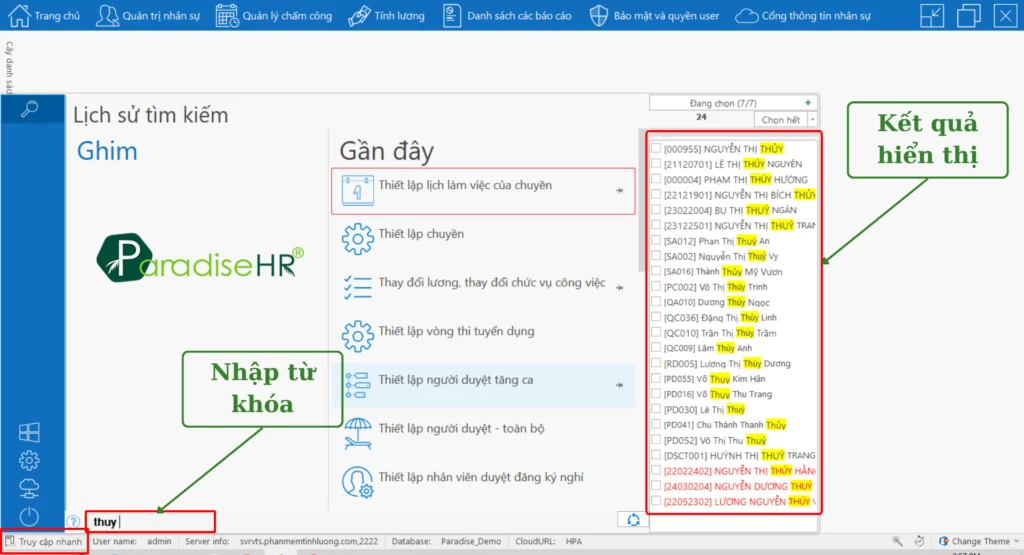Click the Chọn hết button

click(x=780, y=119)
